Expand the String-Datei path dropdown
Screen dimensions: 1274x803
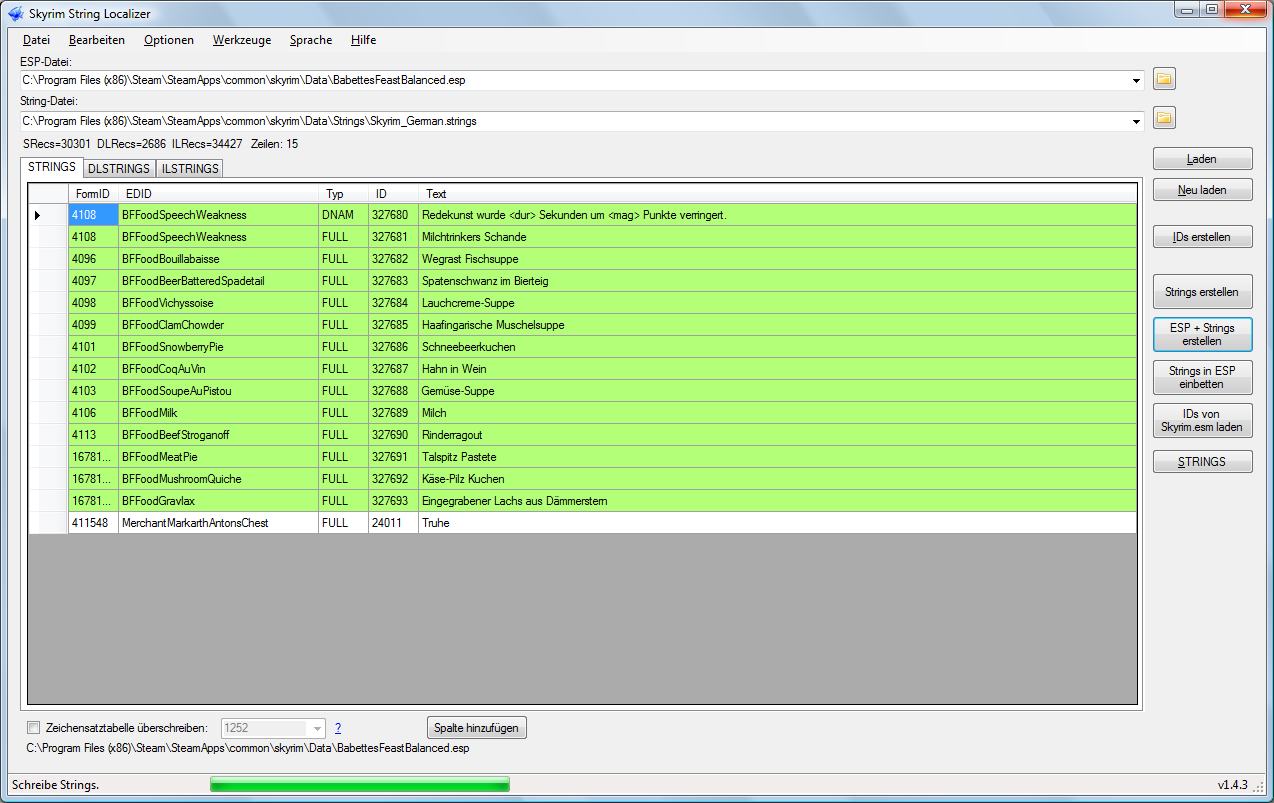[x=1136, y=121]
